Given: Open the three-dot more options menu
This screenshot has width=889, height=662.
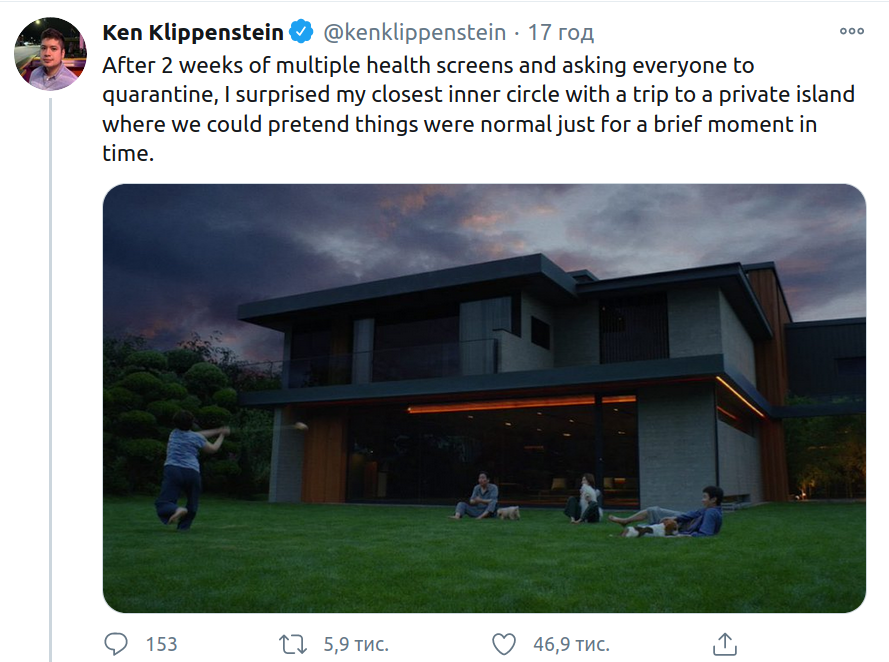Looking at the screenshot, I should click(x=851, y=32).
